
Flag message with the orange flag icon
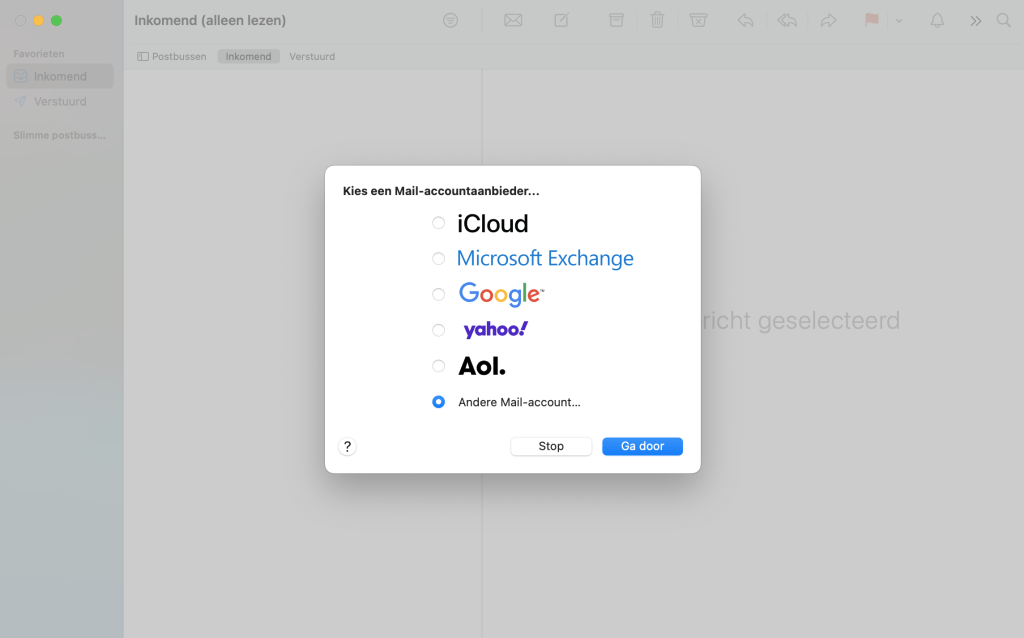click(x=871, y=20)
